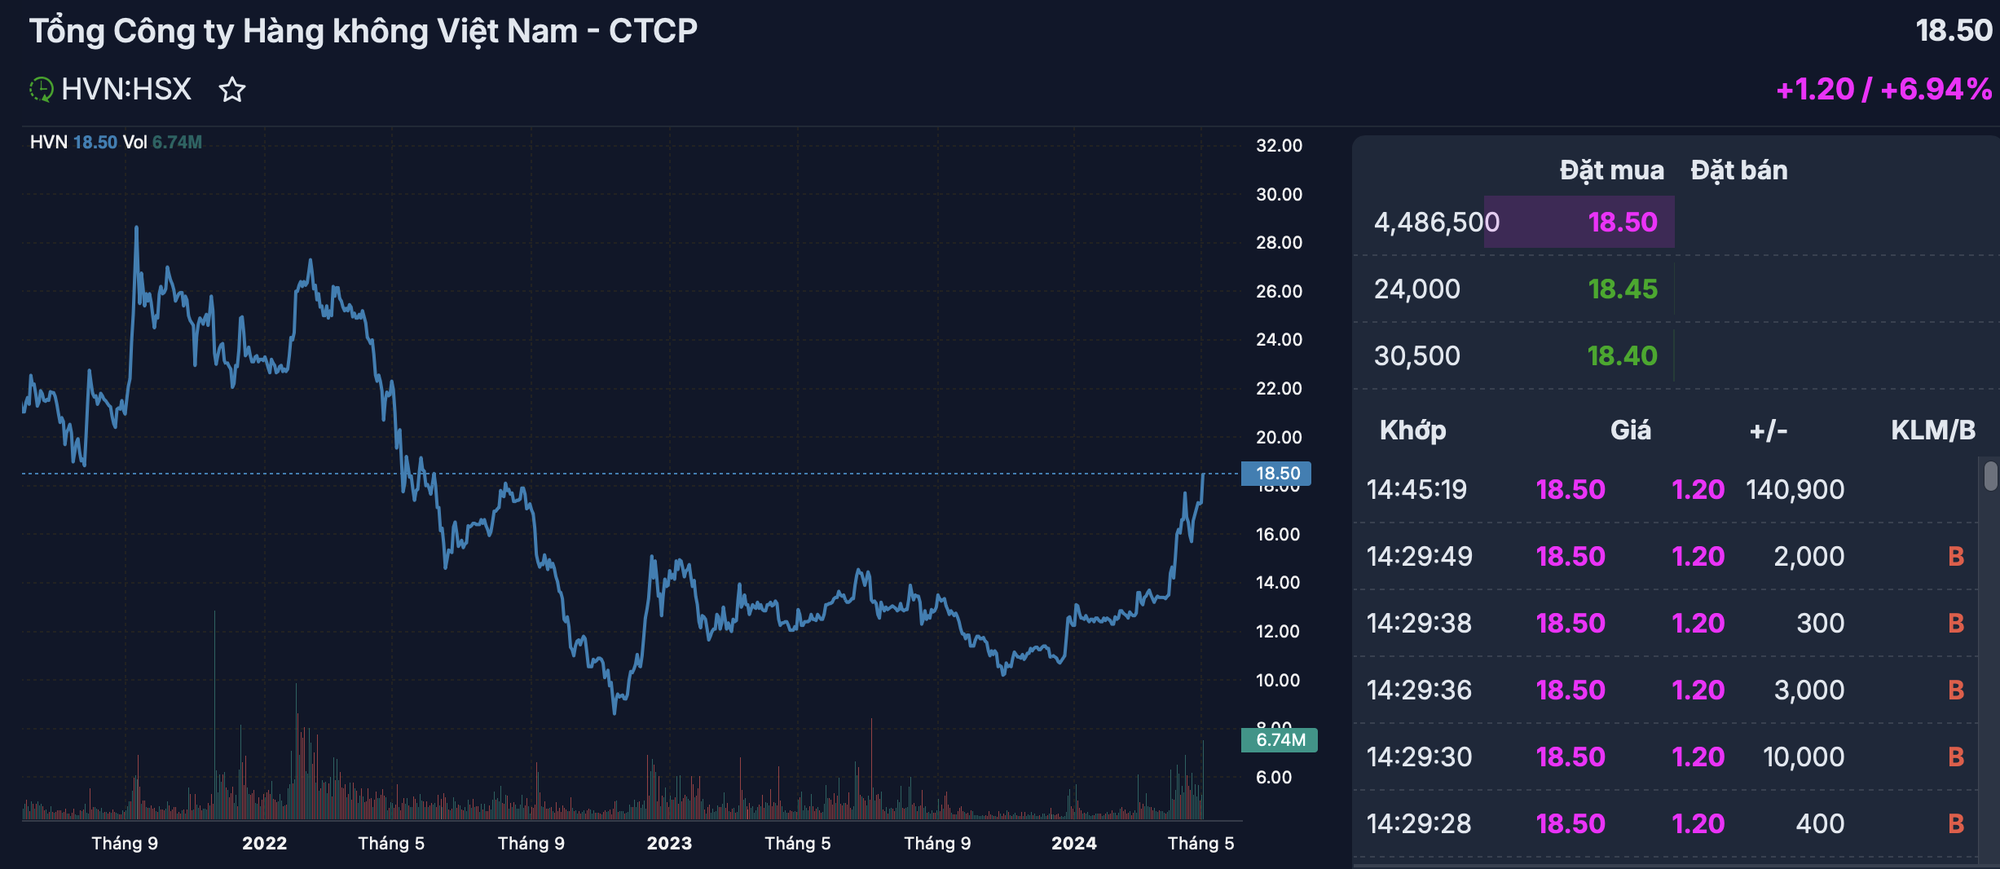Click the star favorite icon beside HVN:HSX
The image size is (2000, 869).
tap(232, 90)
